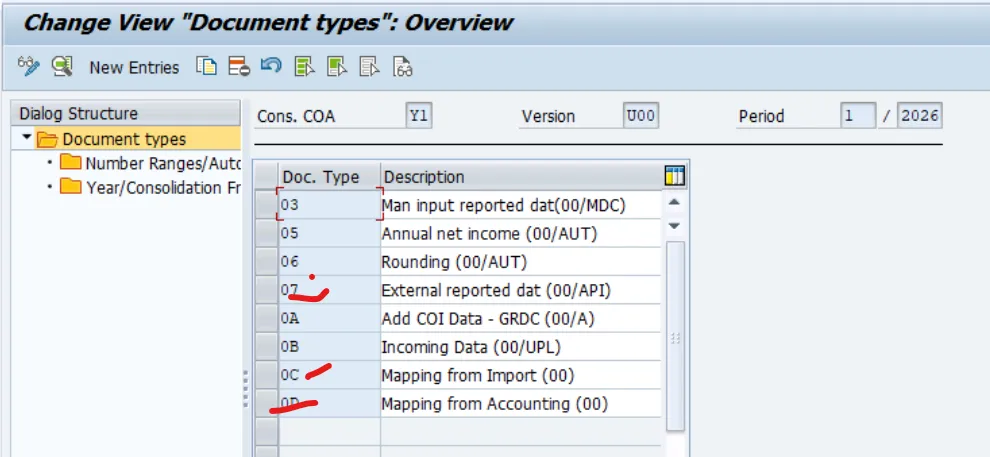Click the Display/Change toggle pencil icon
The width and height of the screenshot is (990, 457).
point(29,67)
